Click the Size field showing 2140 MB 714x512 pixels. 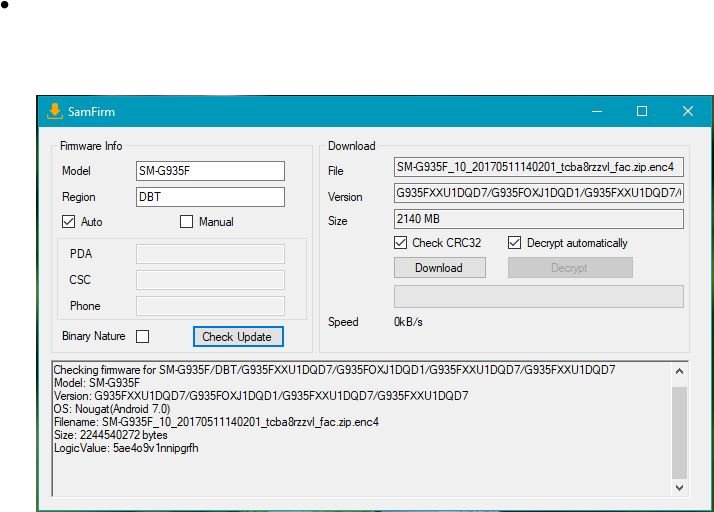coord(539,219)
